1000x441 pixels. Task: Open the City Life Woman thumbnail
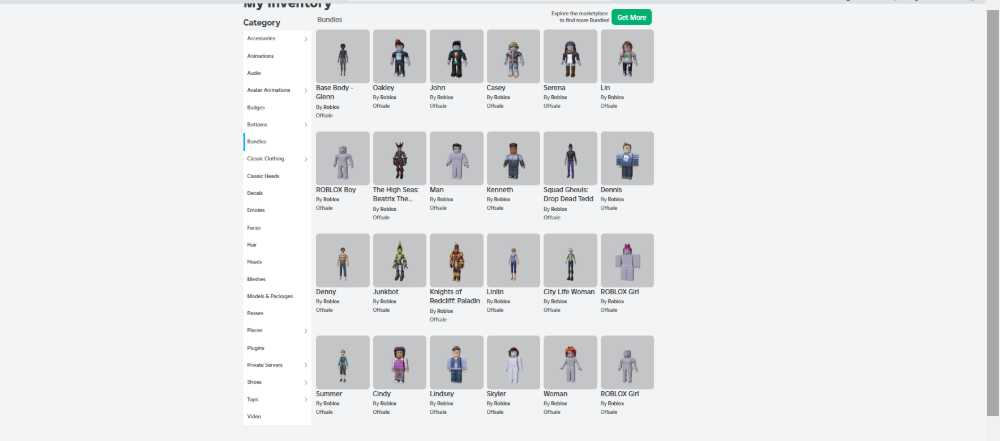570,260
